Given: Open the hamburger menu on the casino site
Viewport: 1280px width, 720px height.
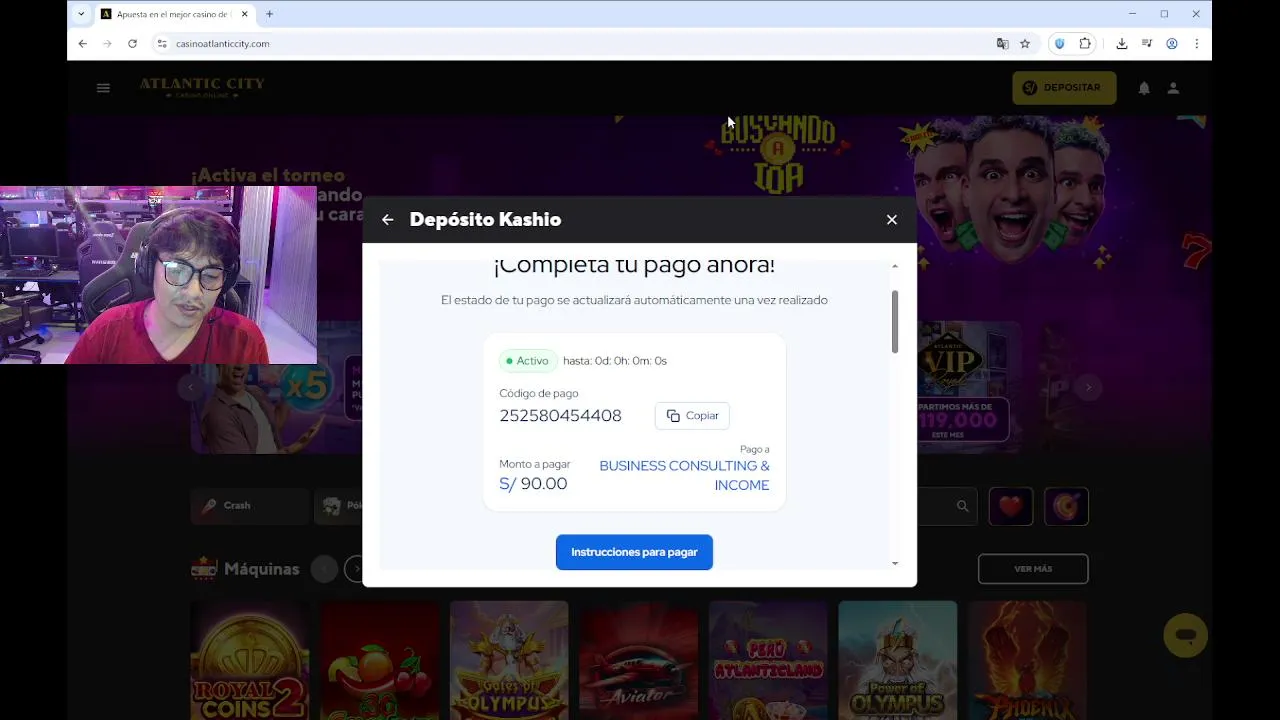Looking at the screenshot, I should pos(103,88).
